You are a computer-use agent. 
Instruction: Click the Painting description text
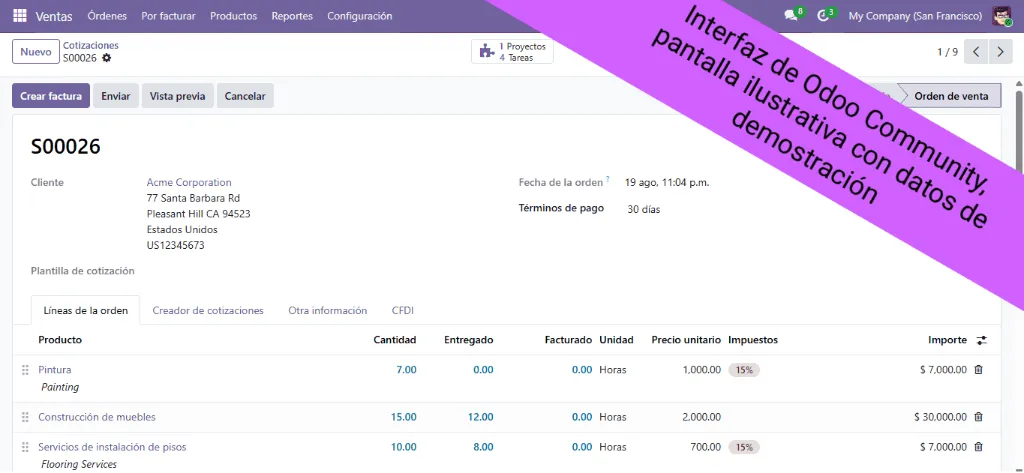click(x=60, y=387)
